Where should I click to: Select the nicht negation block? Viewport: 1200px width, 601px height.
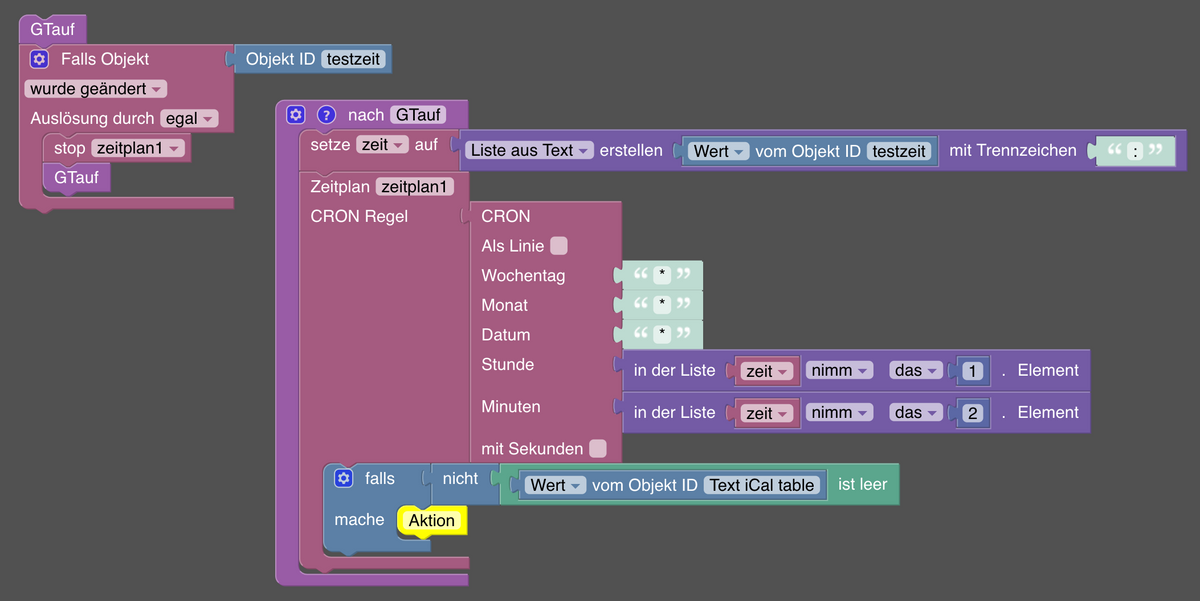coord(461,479)
